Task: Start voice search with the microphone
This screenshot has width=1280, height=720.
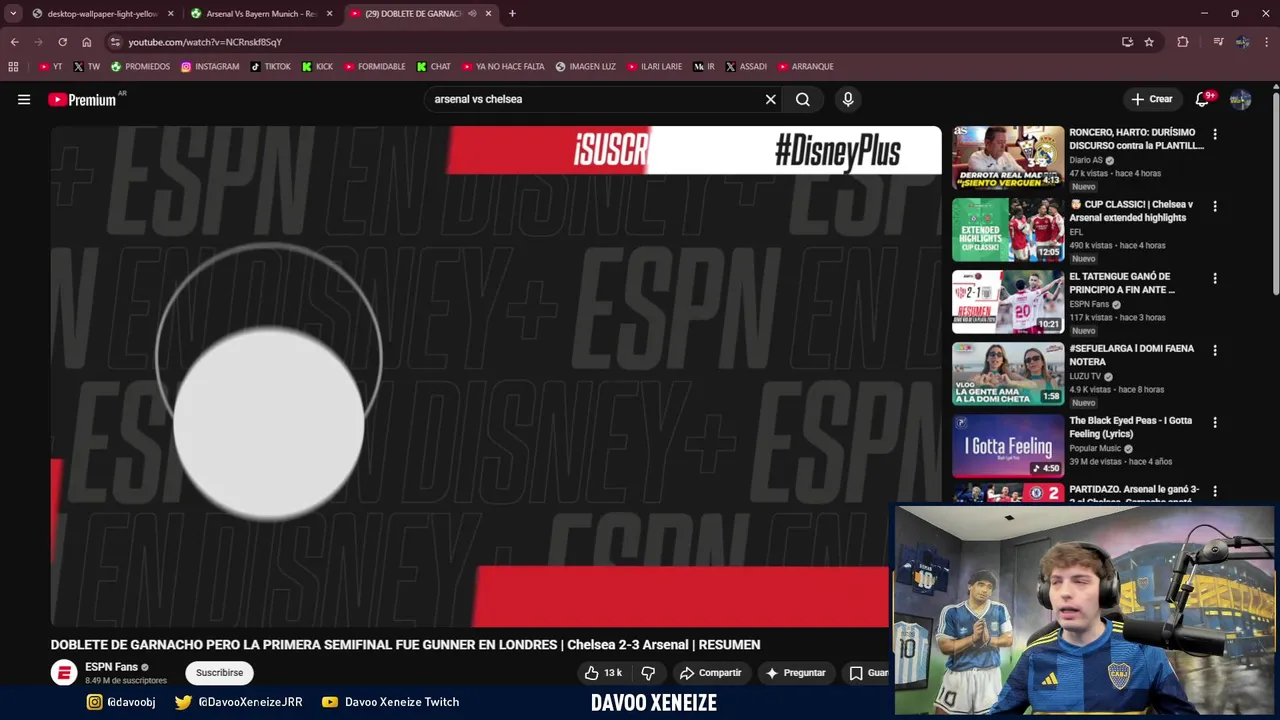Action: pyautogui.click(x=848, y=99)
